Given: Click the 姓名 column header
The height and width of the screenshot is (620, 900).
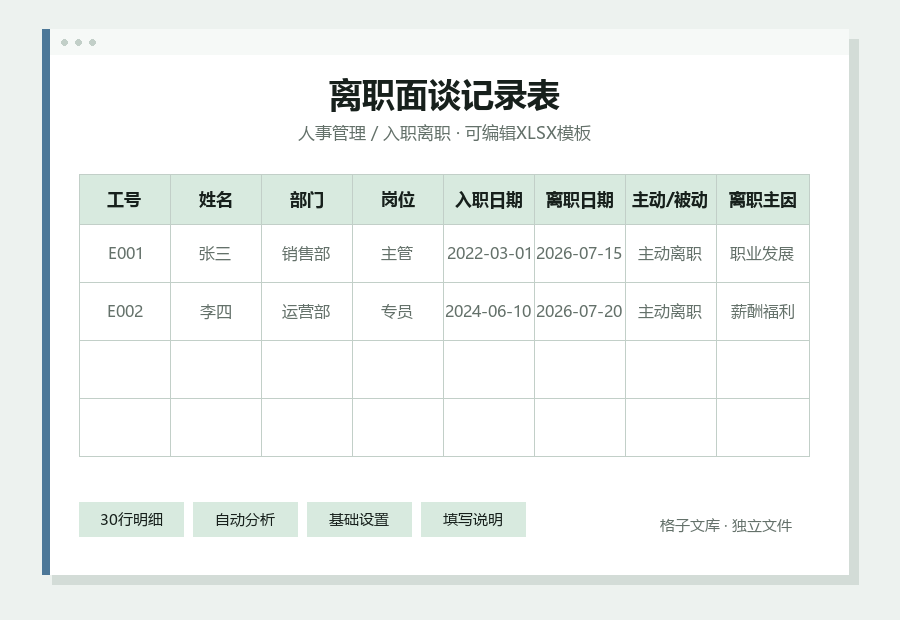Looking at the screenshot, I should point(216,200).
